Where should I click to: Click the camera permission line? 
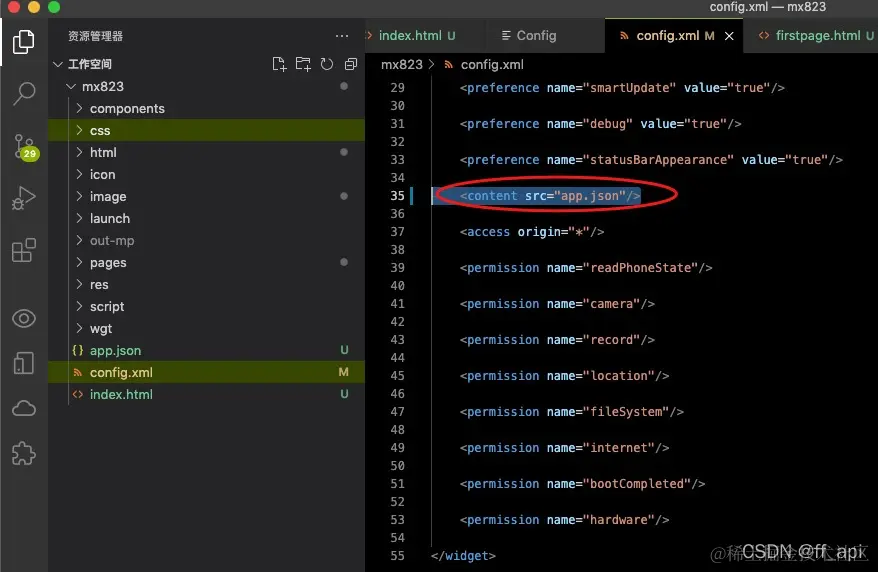coord(557,304)
